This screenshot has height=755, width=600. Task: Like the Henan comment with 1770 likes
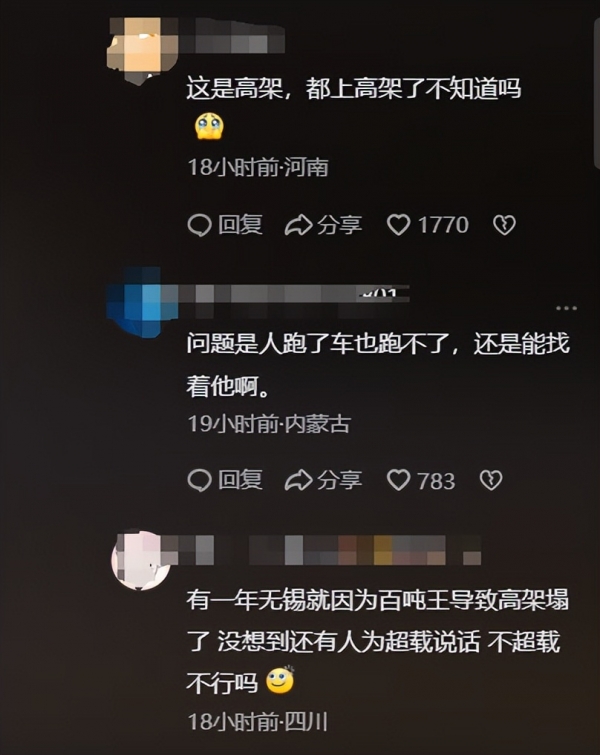click(399, 225)
